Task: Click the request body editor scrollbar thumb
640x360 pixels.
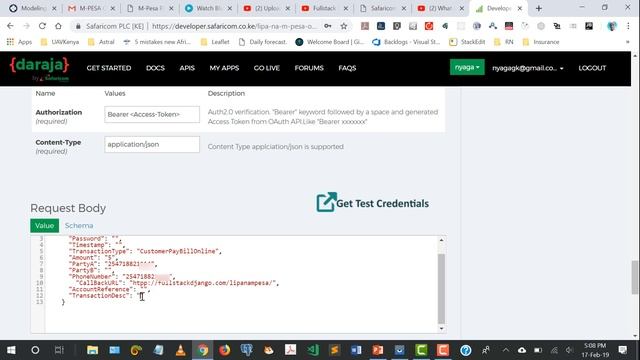Action: (441, 288)
